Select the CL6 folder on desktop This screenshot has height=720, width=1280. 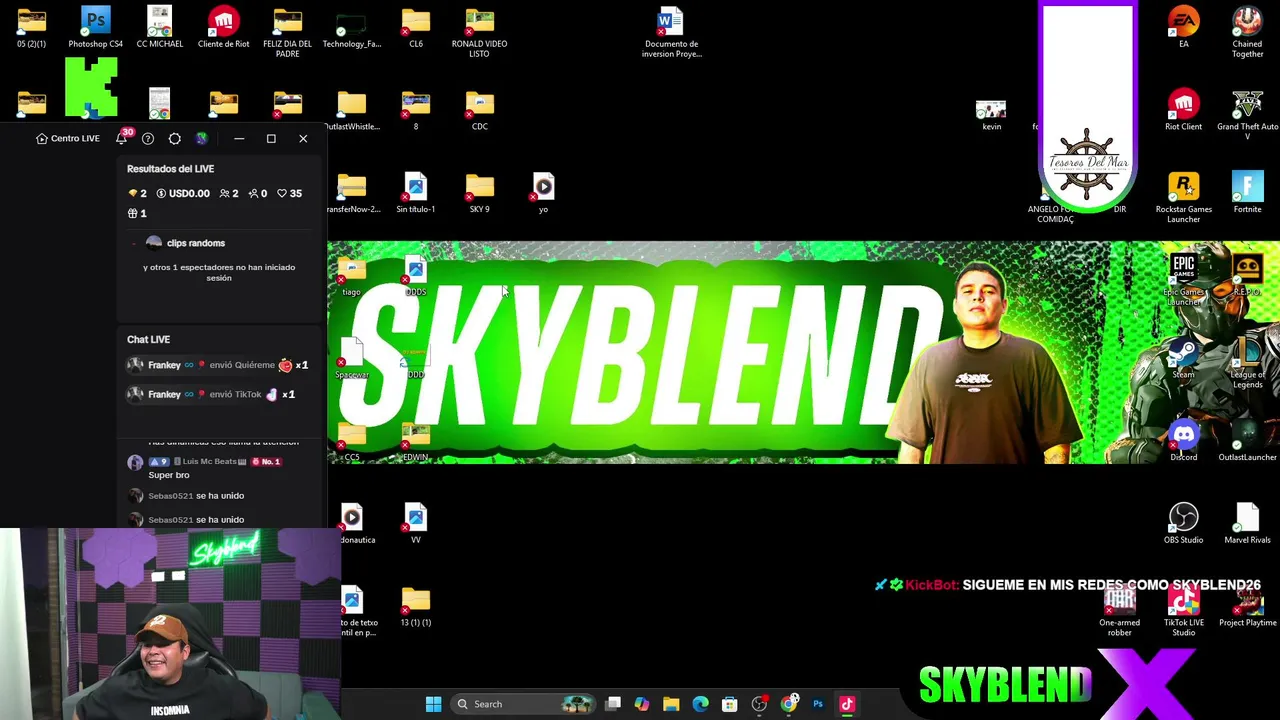point(415,27)
